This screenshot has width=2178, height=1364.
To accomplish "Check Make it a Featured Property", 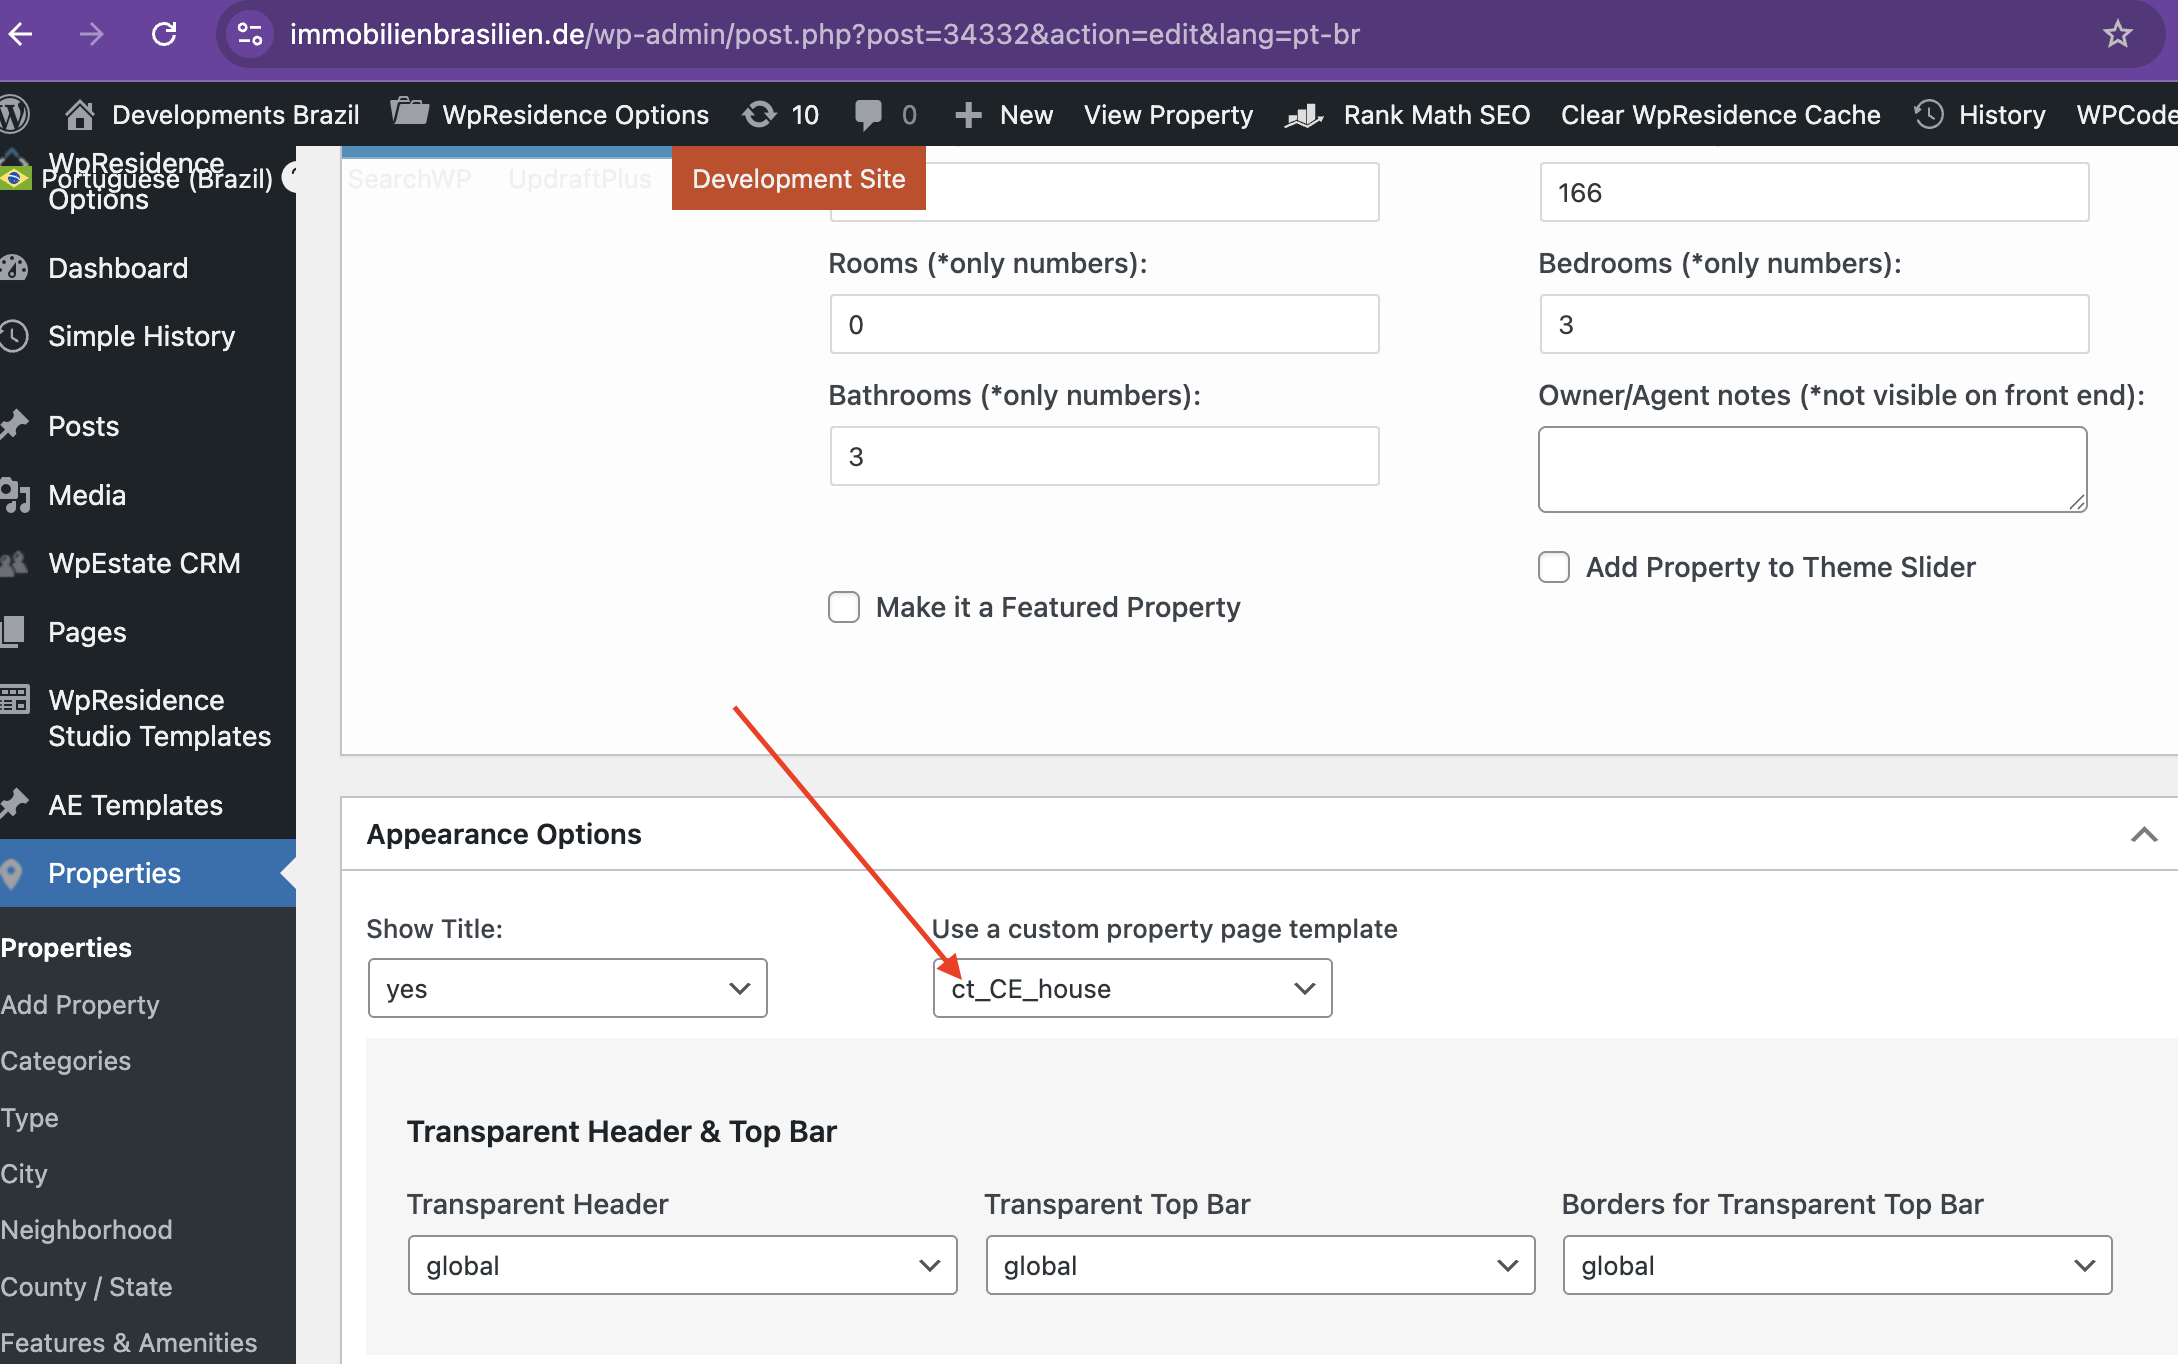I will pyautogui.click(x=844, y=607).
